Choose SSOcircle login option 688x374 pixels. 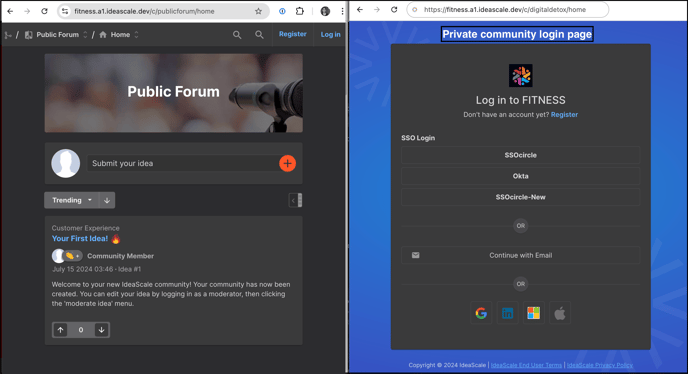pos(521,155)
